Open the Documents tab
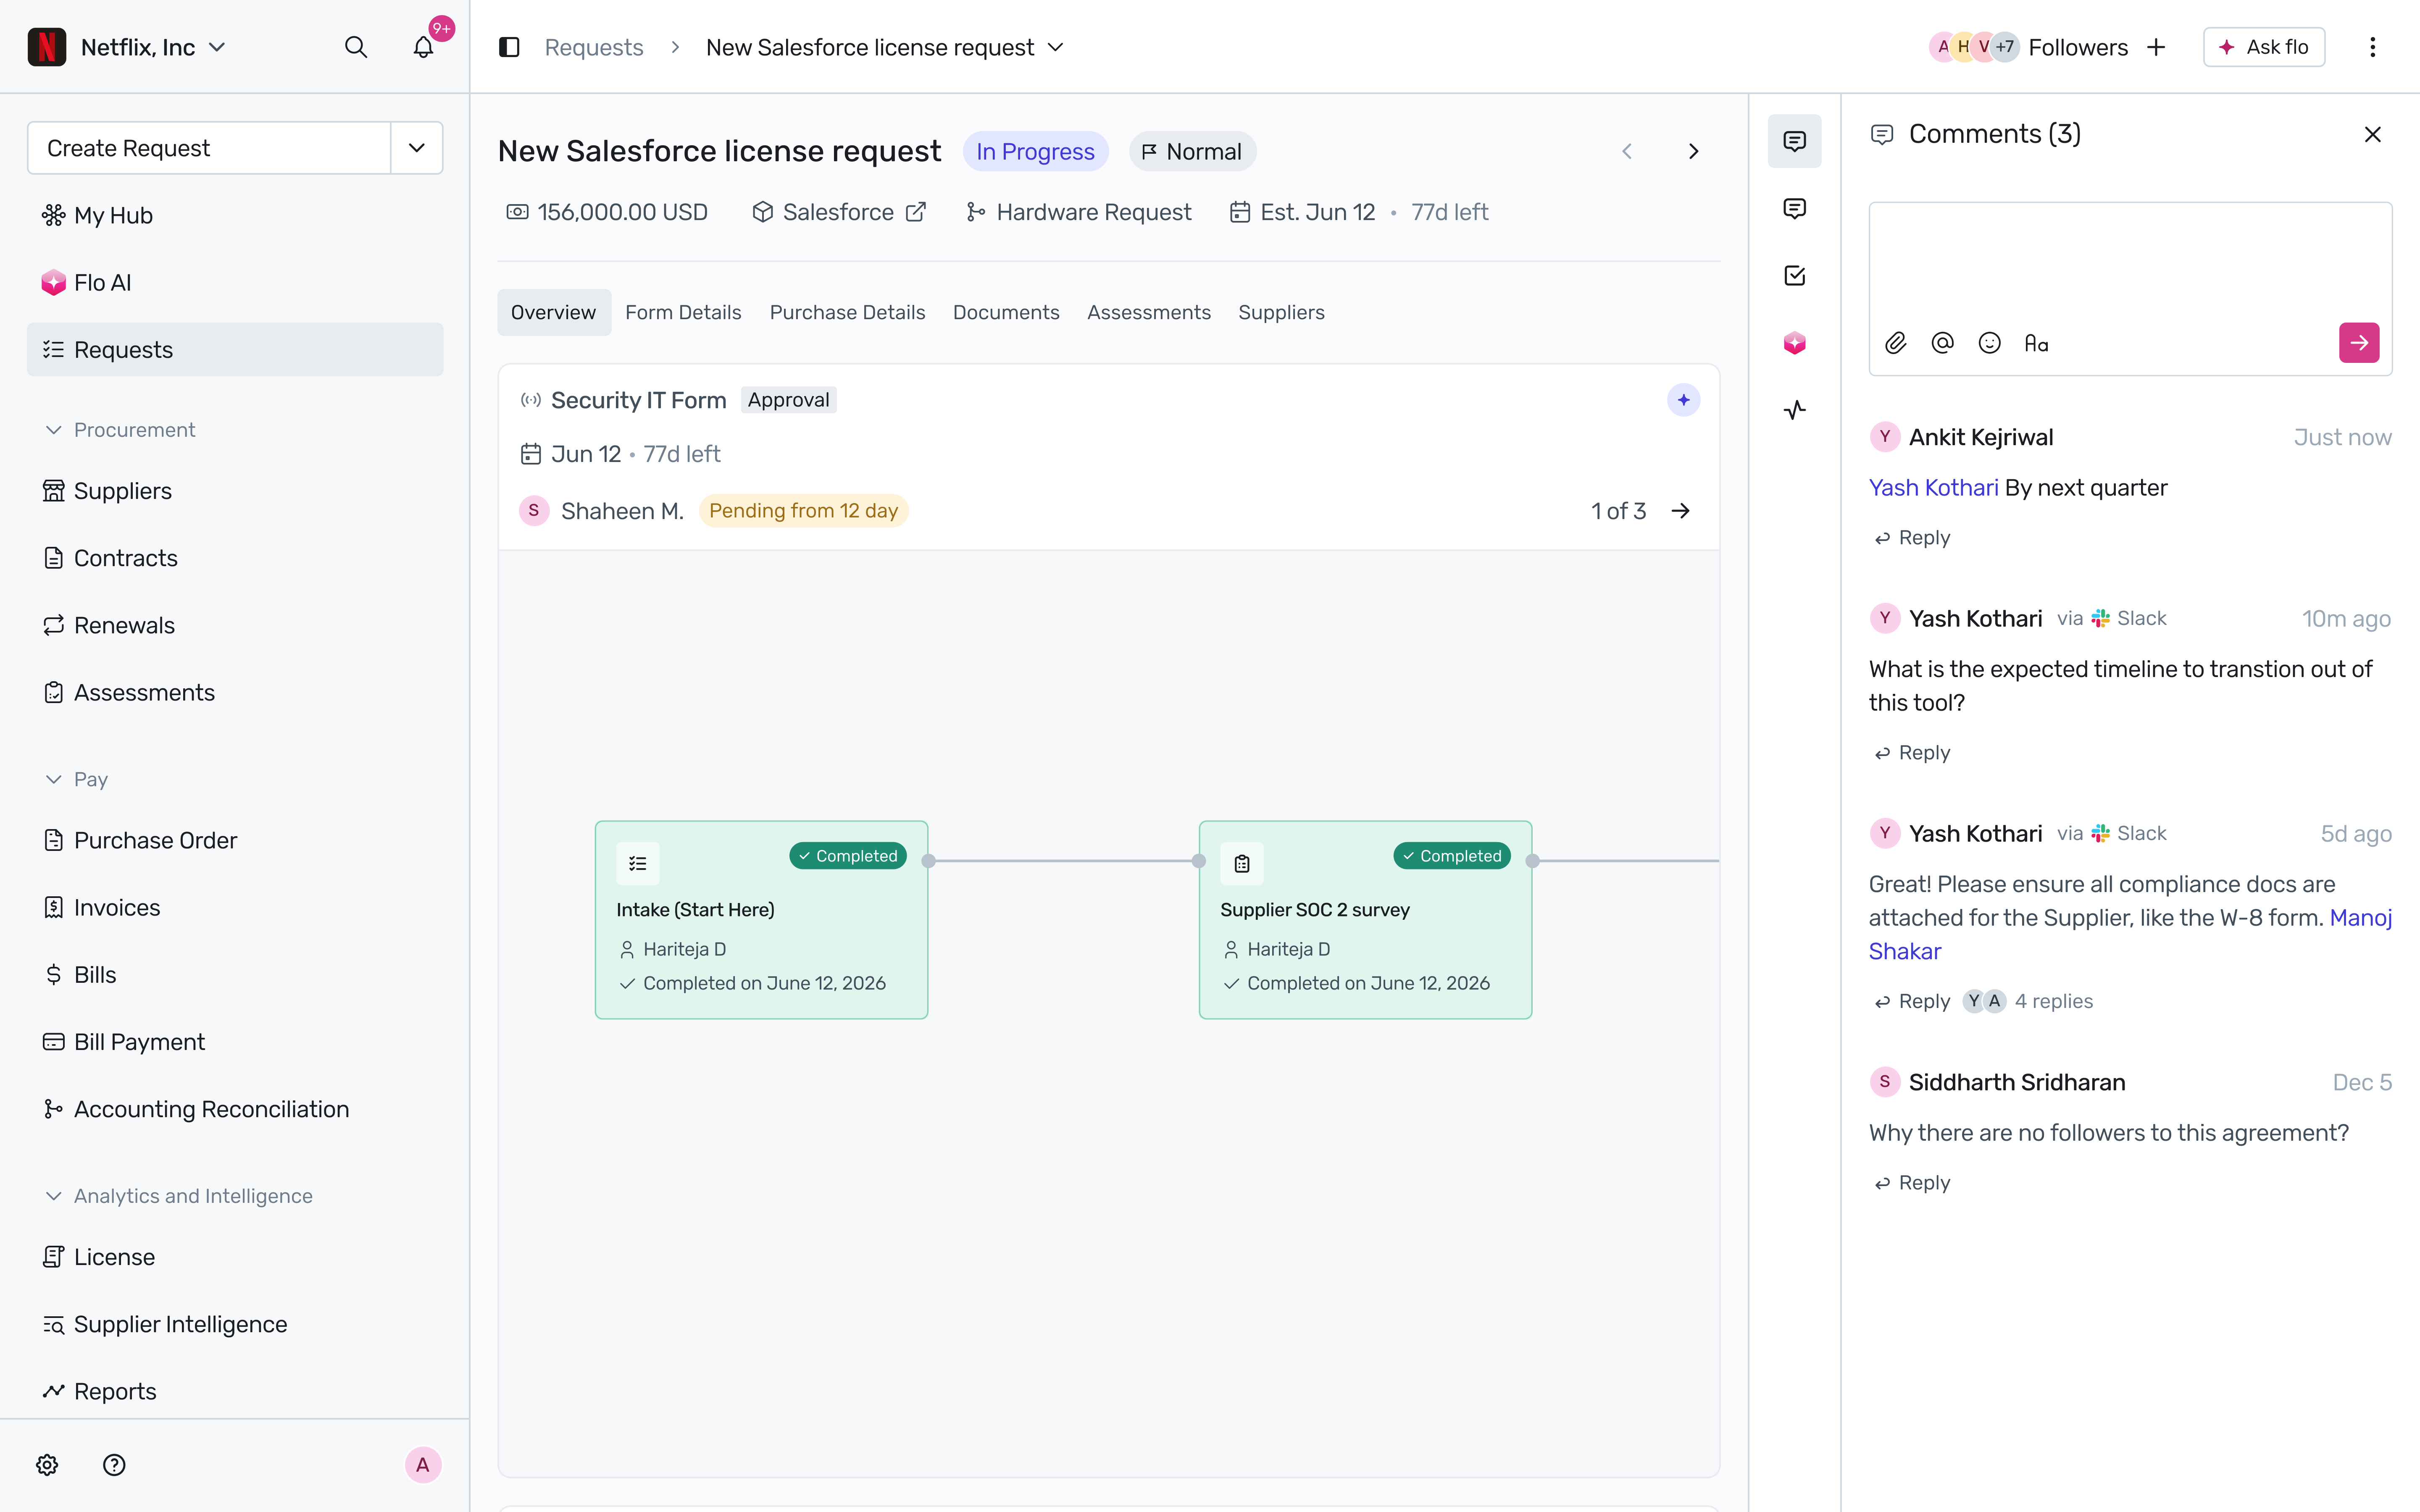This screenshot has height=1512, width=2420. pyautogui.click(x=1006, y=312)
